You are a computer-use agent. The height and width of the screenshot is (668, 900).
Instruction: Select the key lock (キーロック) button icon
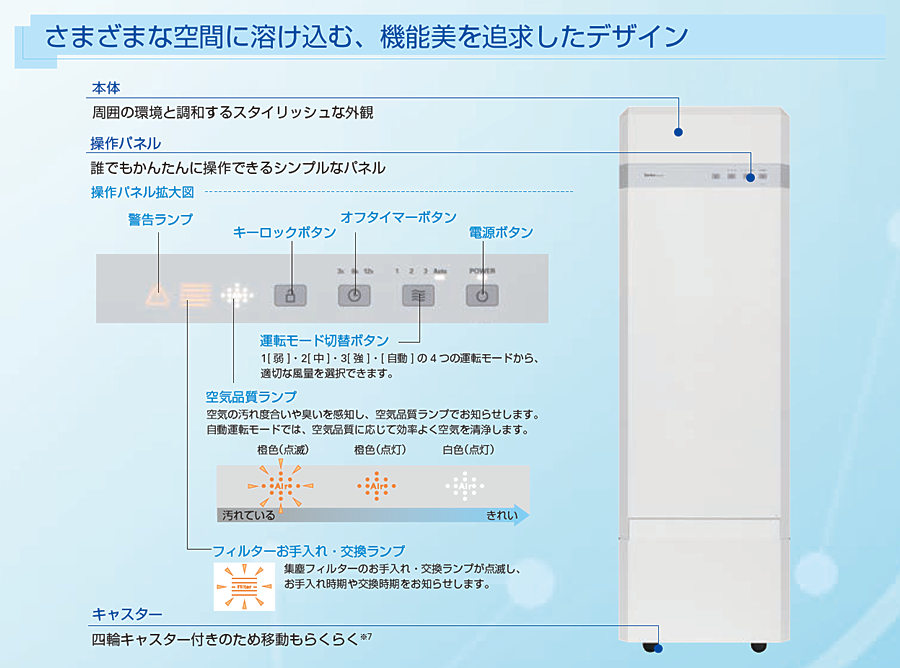[x=292, y=295]
